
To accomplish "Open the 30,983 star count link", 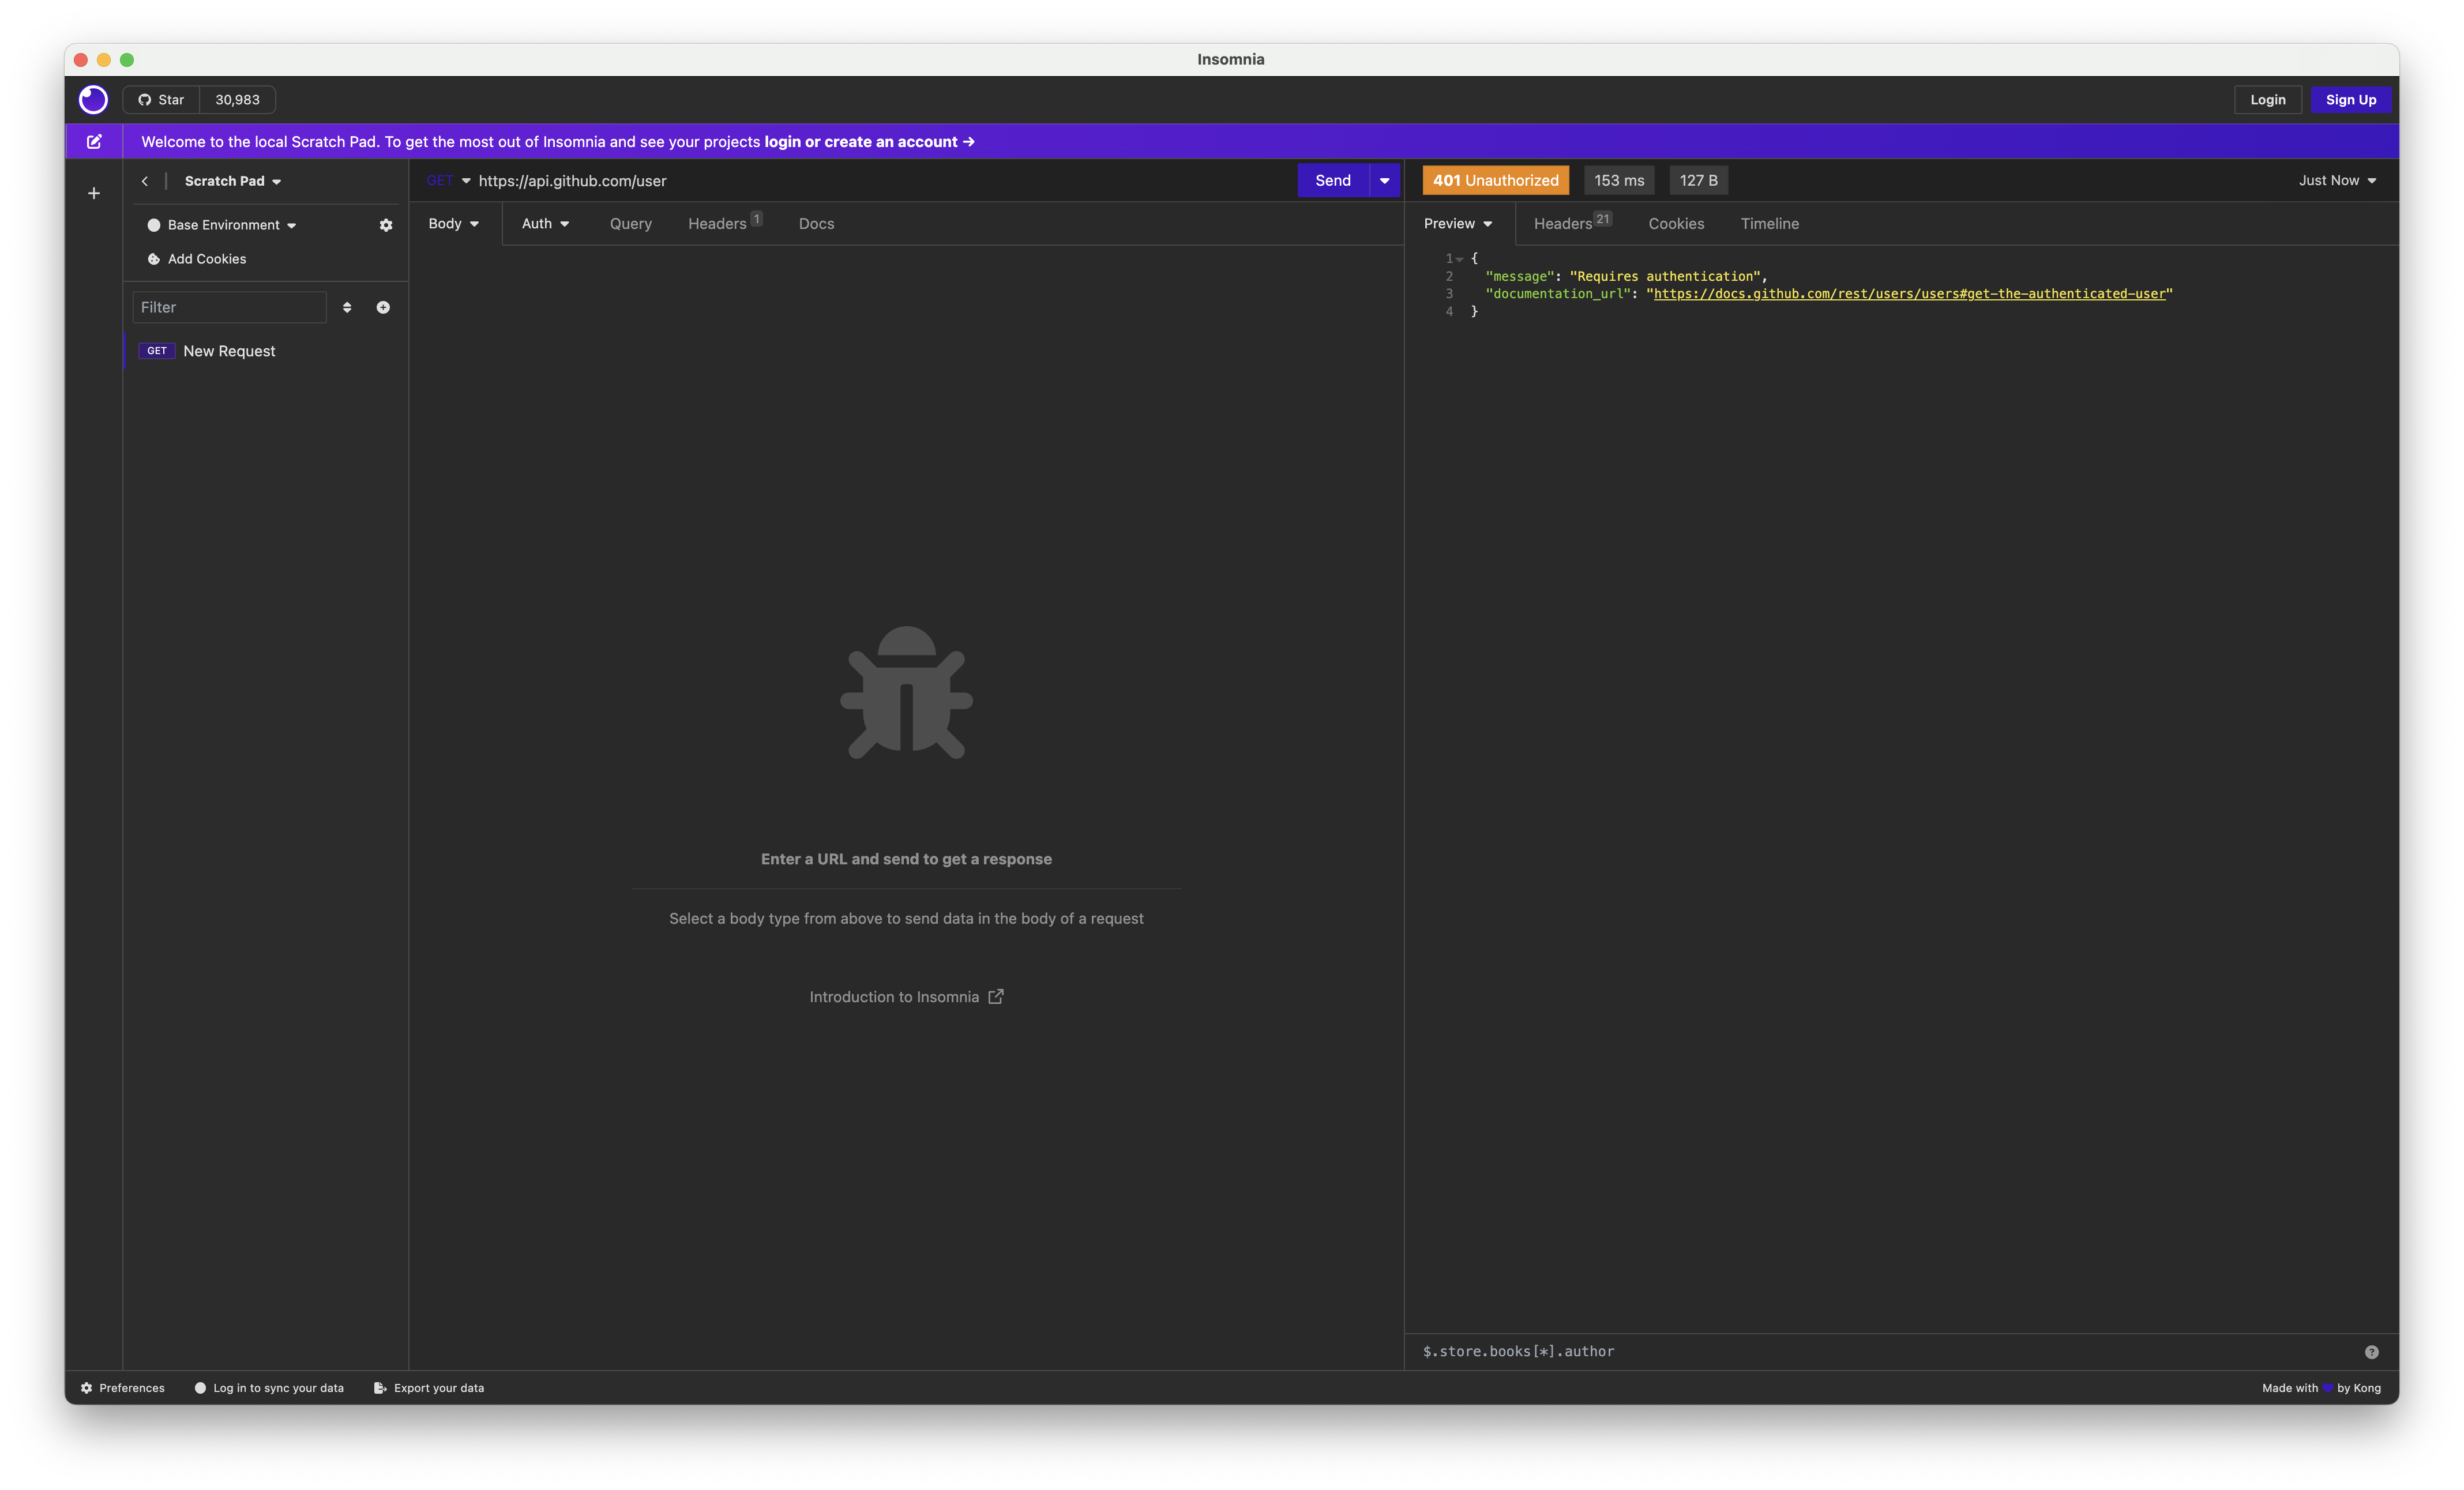I will (237, 99).
